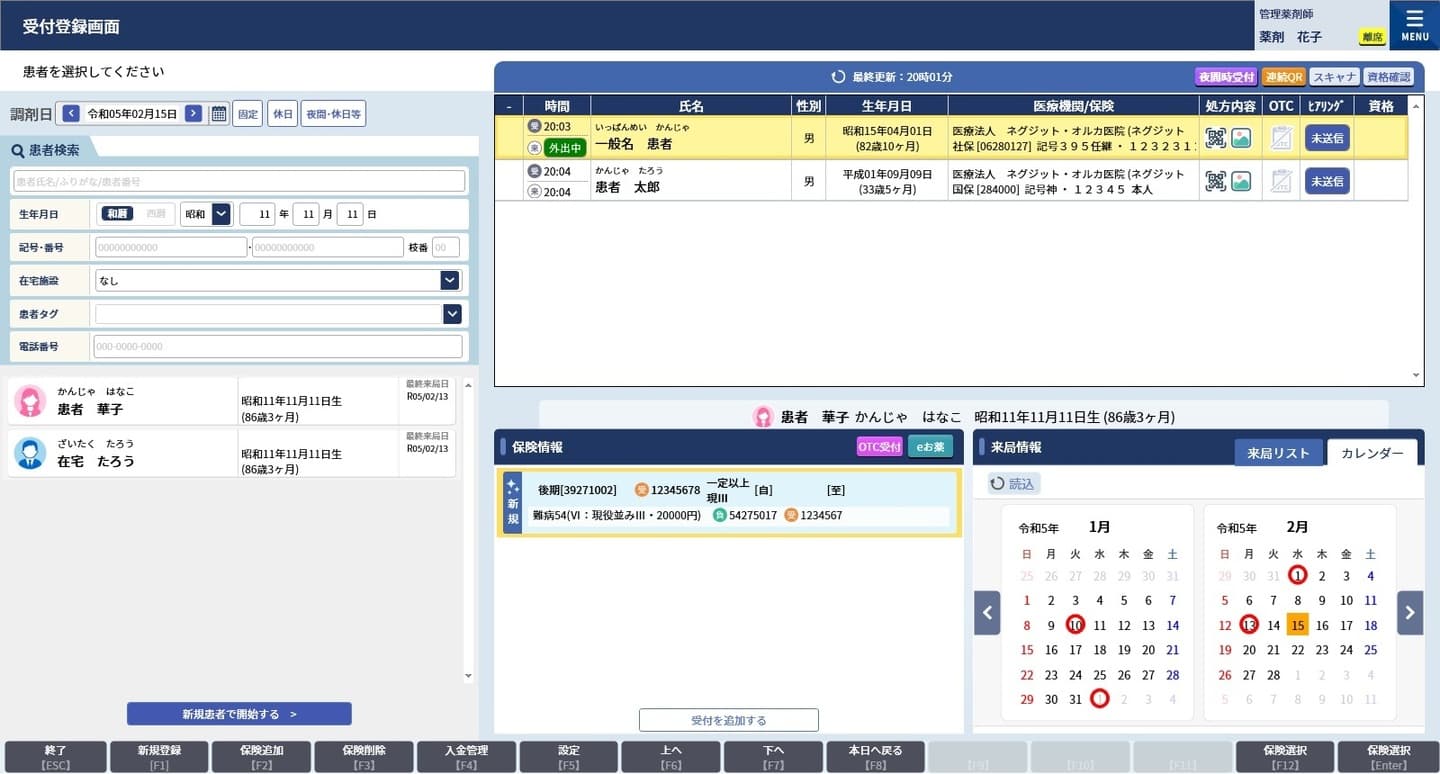Toggle the 固定 date lock button
Viewport: 1440px width, 774px height.
pyautogui.click(x=248, y=114)
